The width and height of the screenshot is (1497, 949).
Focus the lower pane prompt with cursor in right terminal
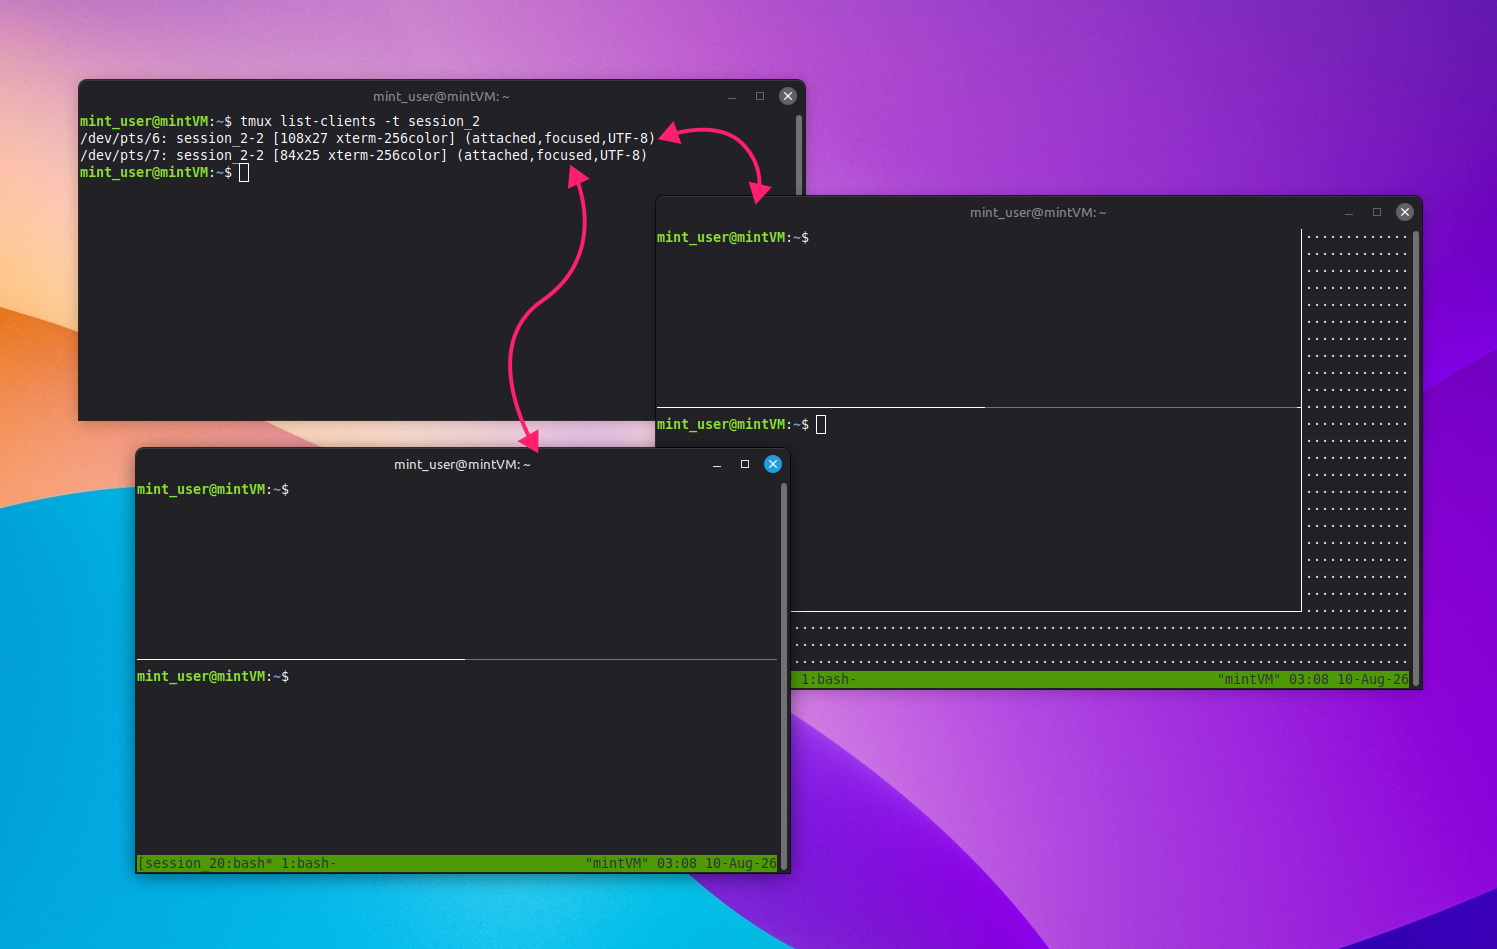(741, 424)
